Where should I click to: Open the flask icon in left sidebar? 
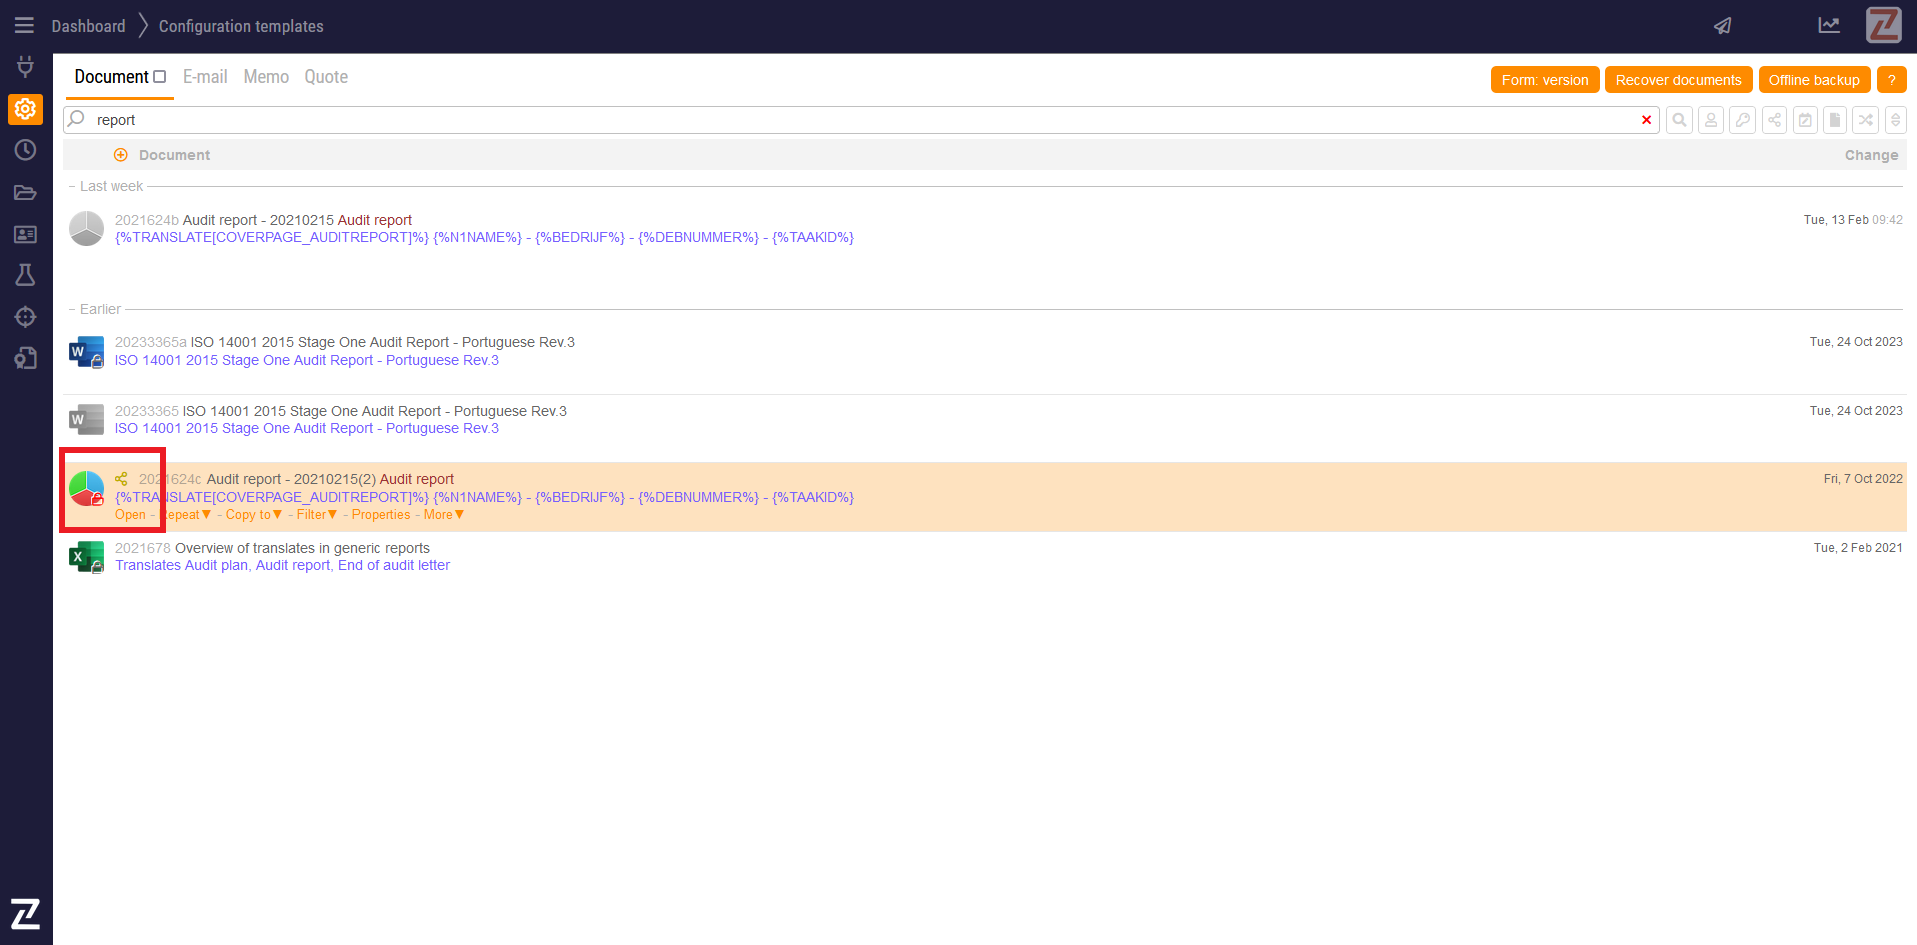25,275
